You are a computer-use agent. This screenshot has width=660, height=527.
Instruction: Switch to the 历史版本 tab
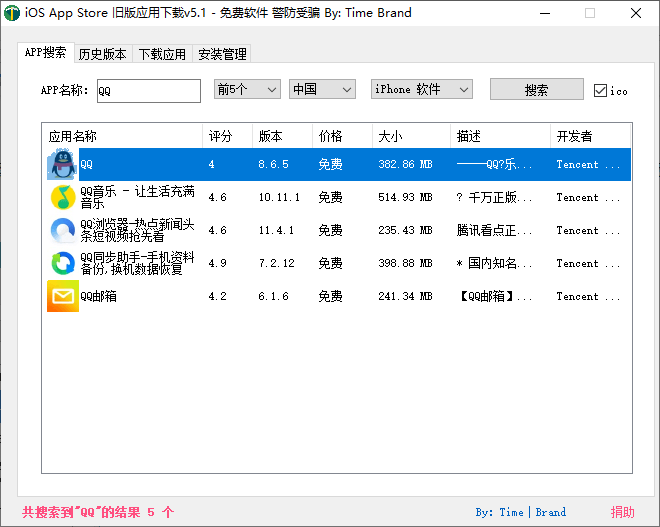click(102, 54)
